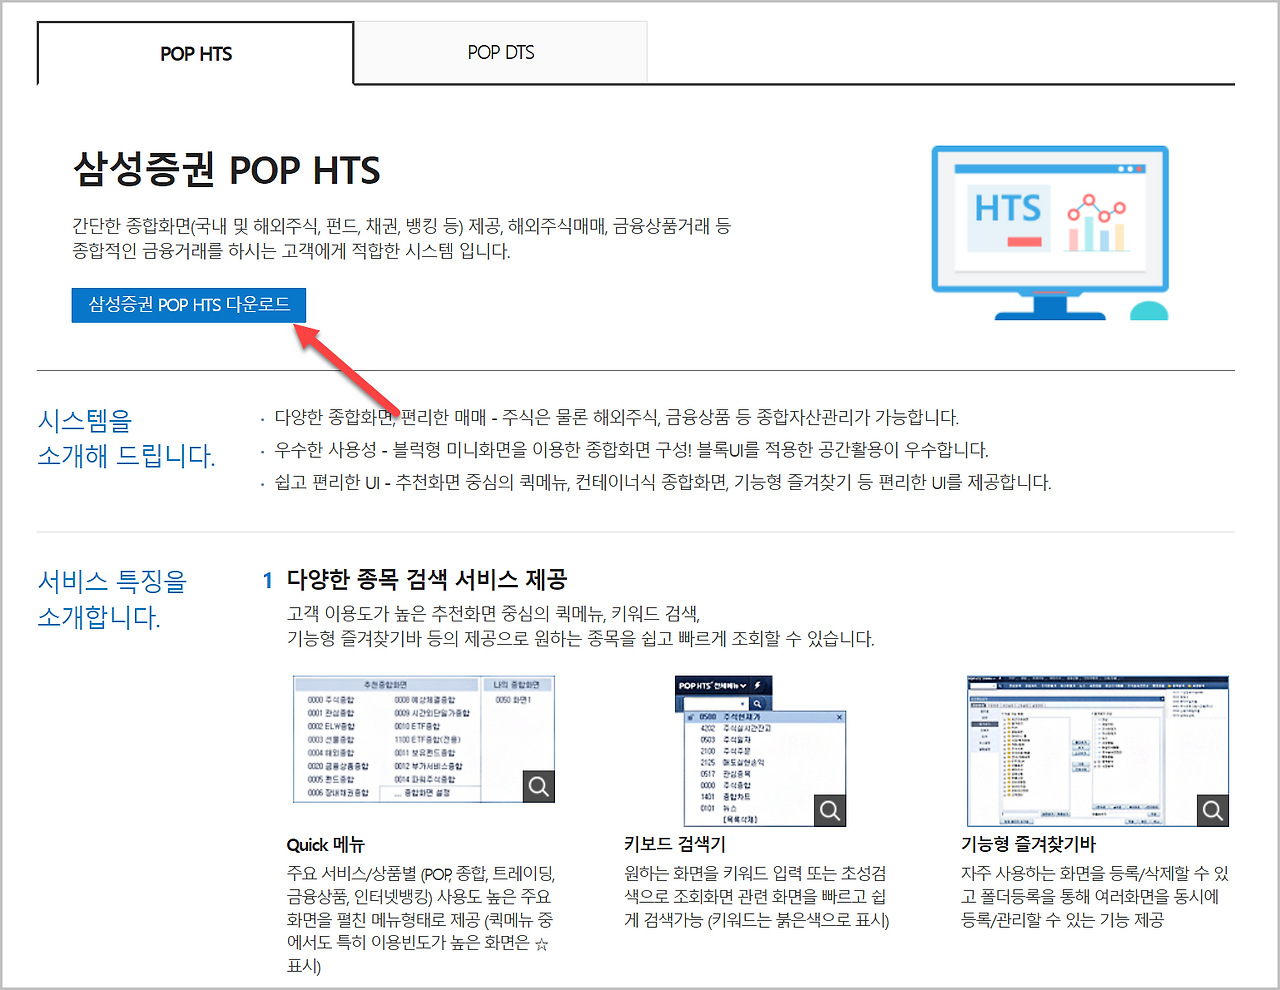Click the Quick 메뉴 caption

[x=326, y=845]
